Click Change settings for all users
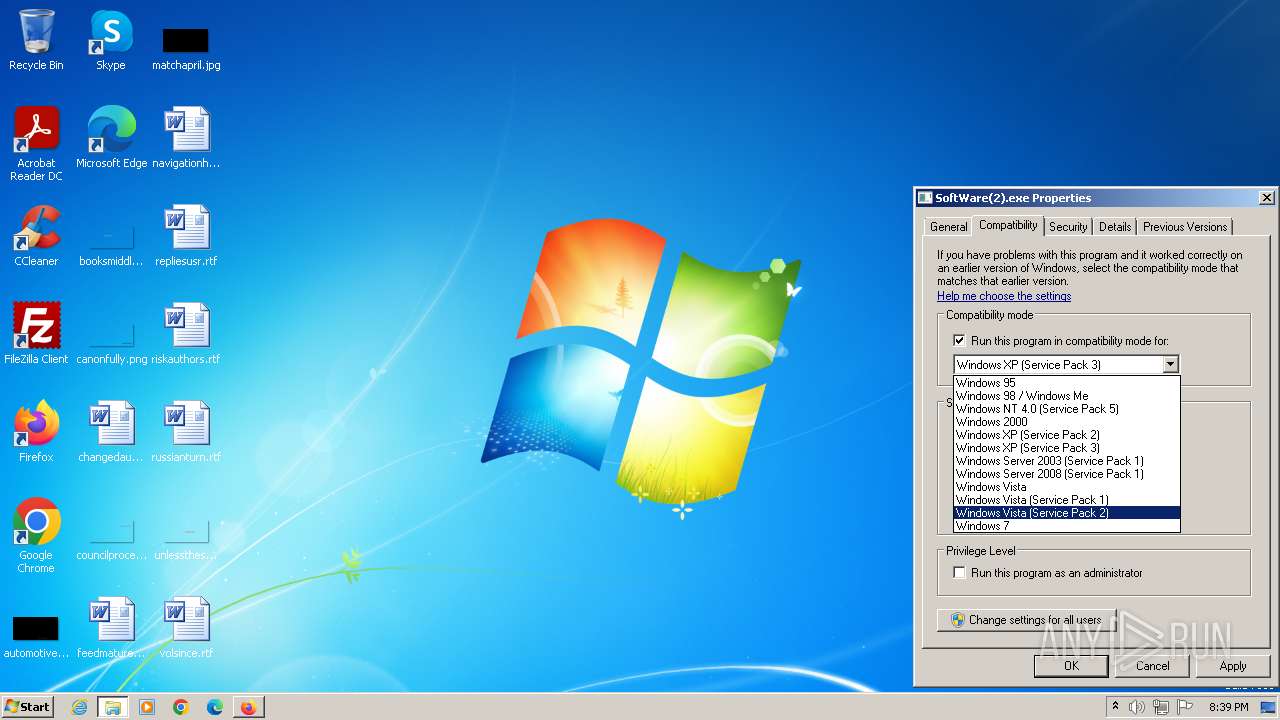 coord(1026,620)
